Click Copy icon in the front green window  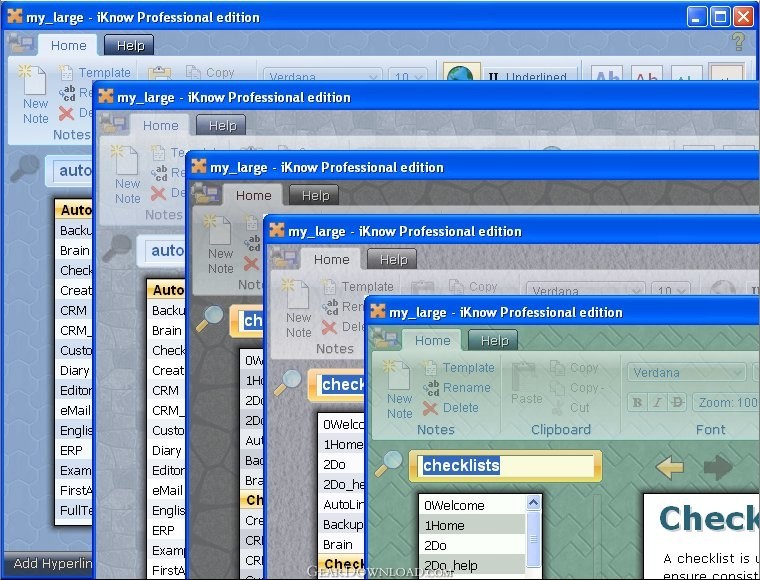557,368
